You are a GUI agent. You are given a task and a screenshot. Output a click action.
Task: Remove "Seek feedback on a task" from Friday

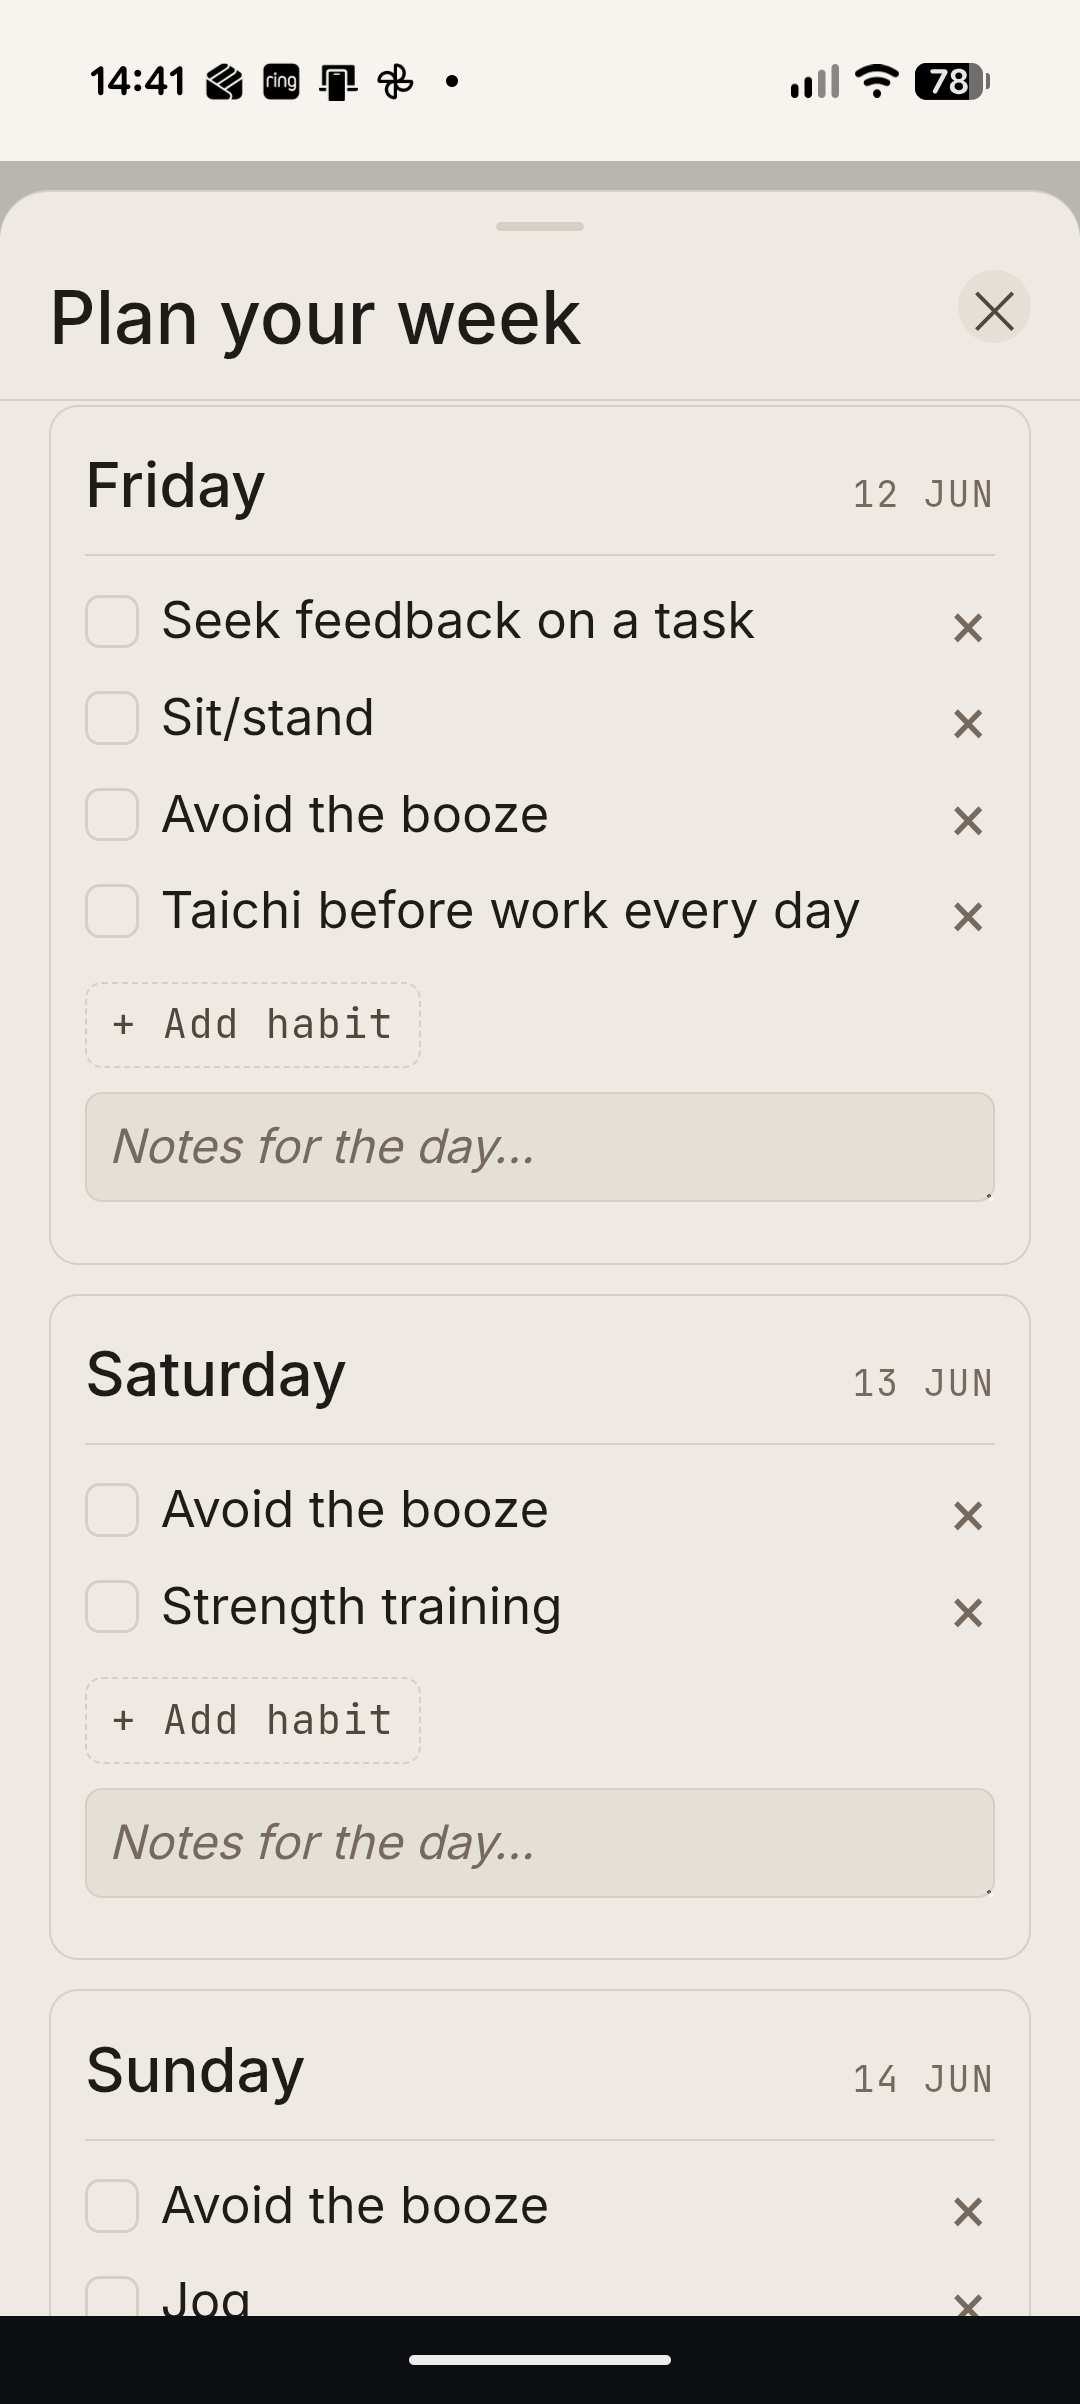point(968,628)
